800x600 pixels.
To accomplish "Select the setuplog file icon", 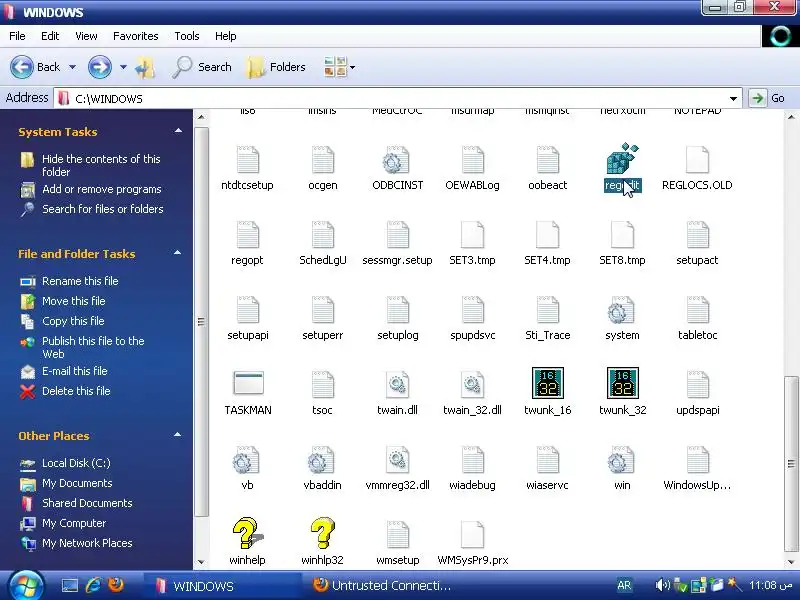I will coord(397,310).
